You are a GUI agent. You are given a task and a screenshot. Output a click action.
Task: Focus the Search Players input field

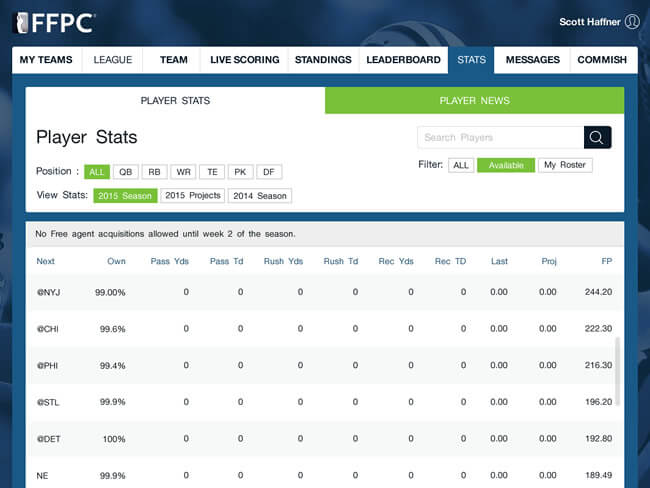[x=501, y=137]
